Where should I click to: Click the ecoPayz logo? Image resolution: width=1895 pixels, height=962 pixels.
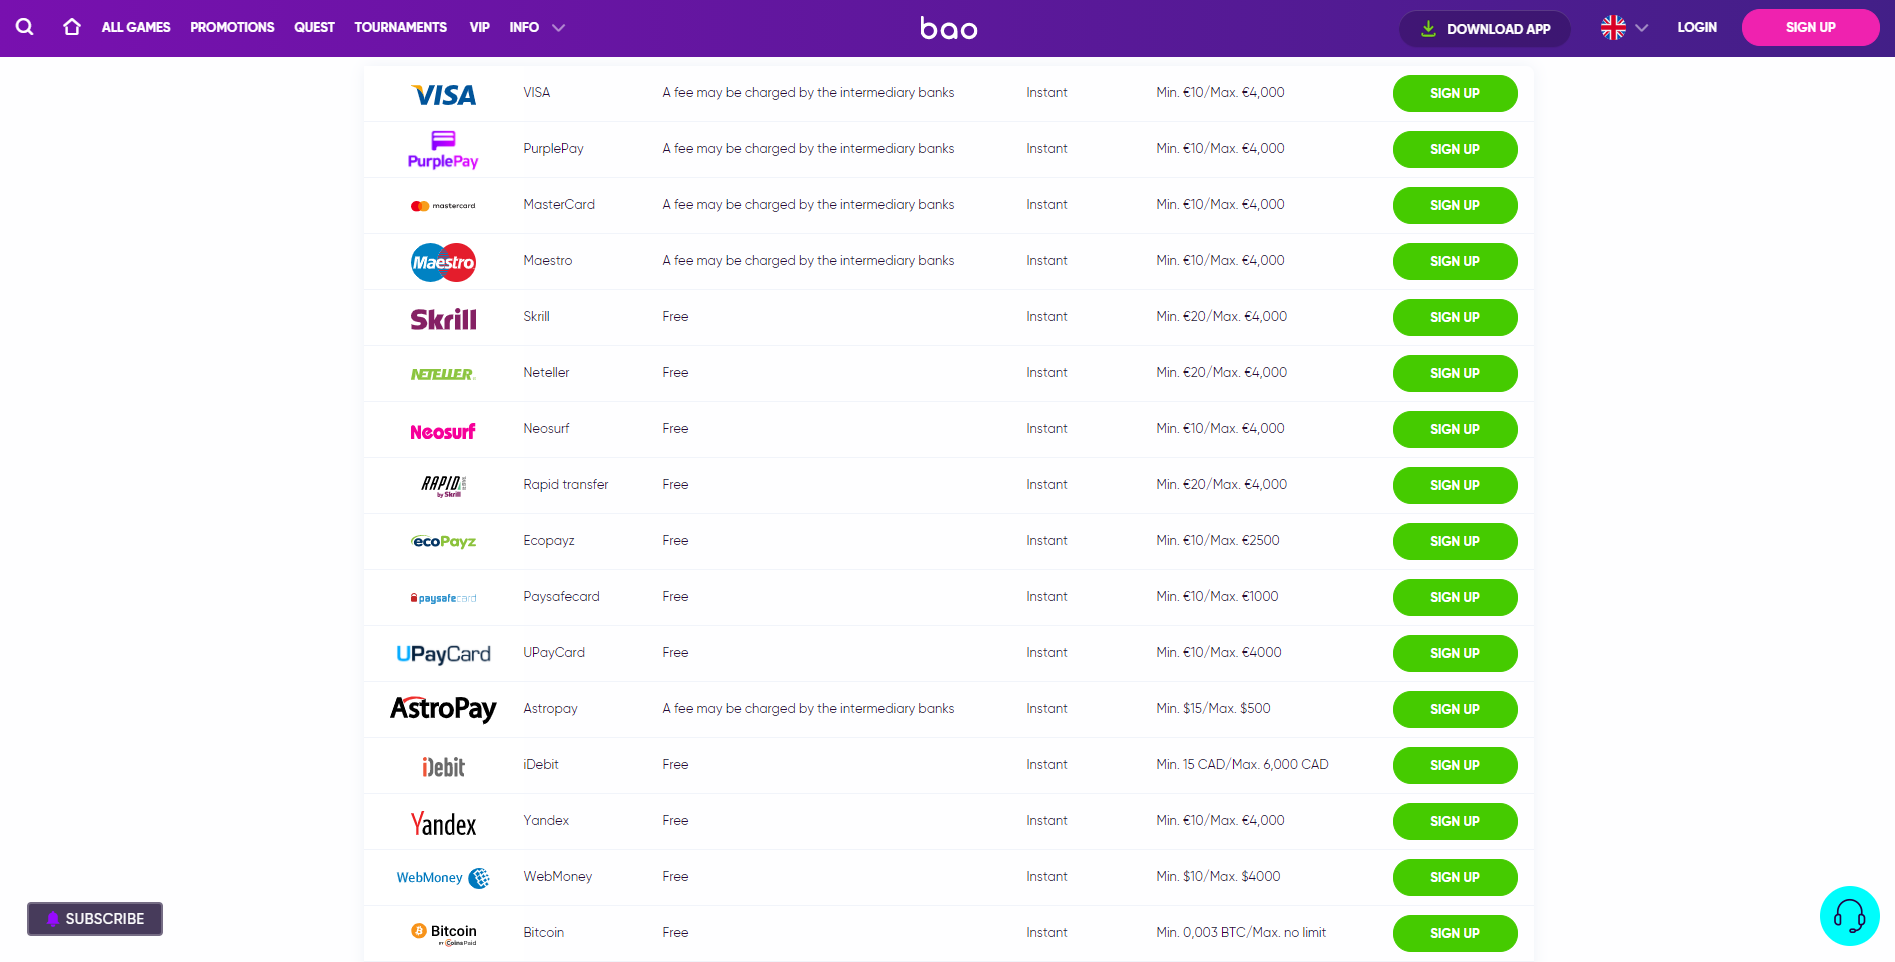[x=443, y=541]
